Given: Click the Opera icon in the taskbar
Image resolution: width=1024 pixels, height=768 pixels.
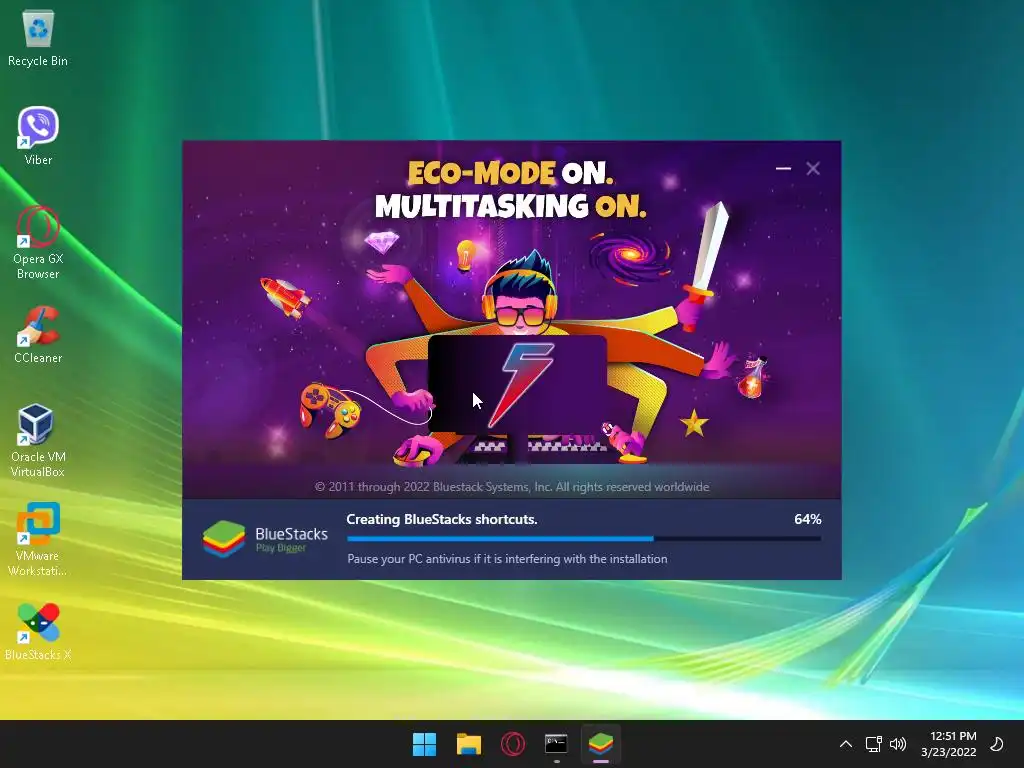Looking at the screenshot, I should click(513, 744).
